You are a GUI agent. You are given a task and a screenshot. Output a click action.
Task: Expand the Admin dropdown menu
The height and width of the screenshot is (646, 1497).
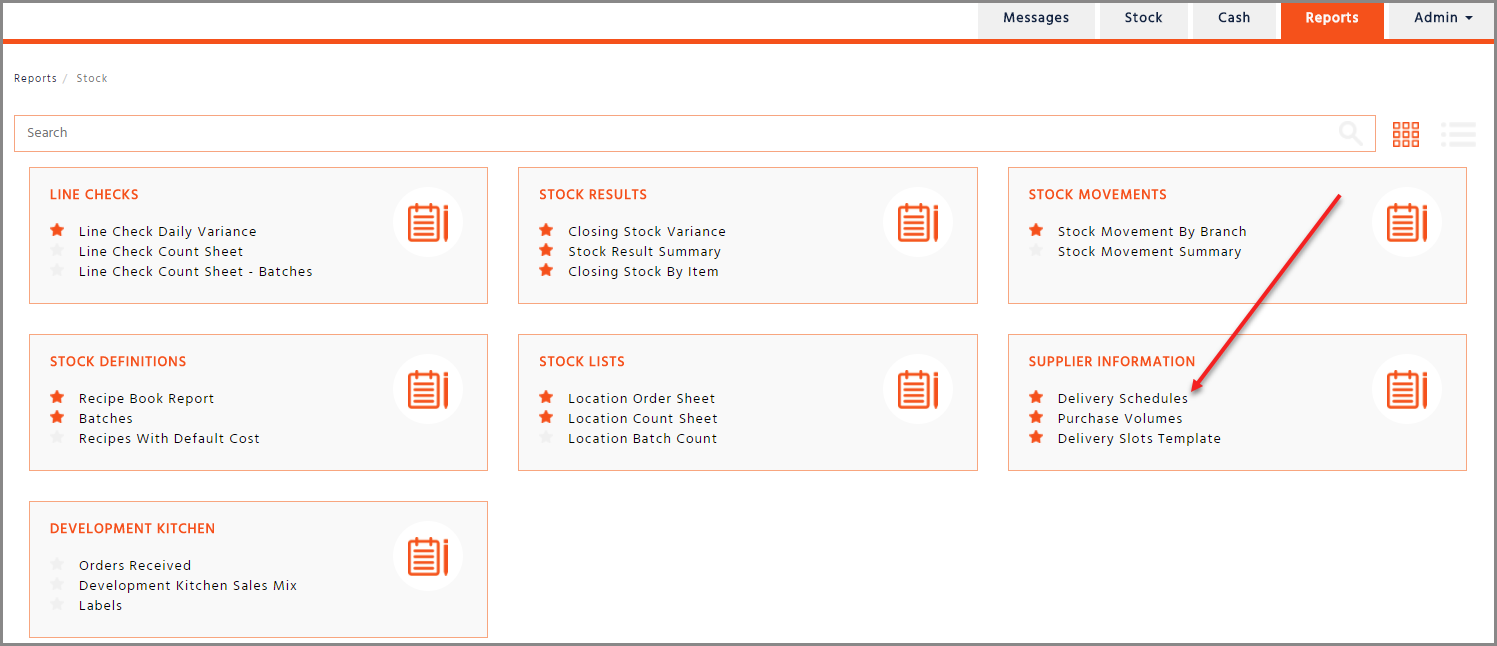point(1443,18)
